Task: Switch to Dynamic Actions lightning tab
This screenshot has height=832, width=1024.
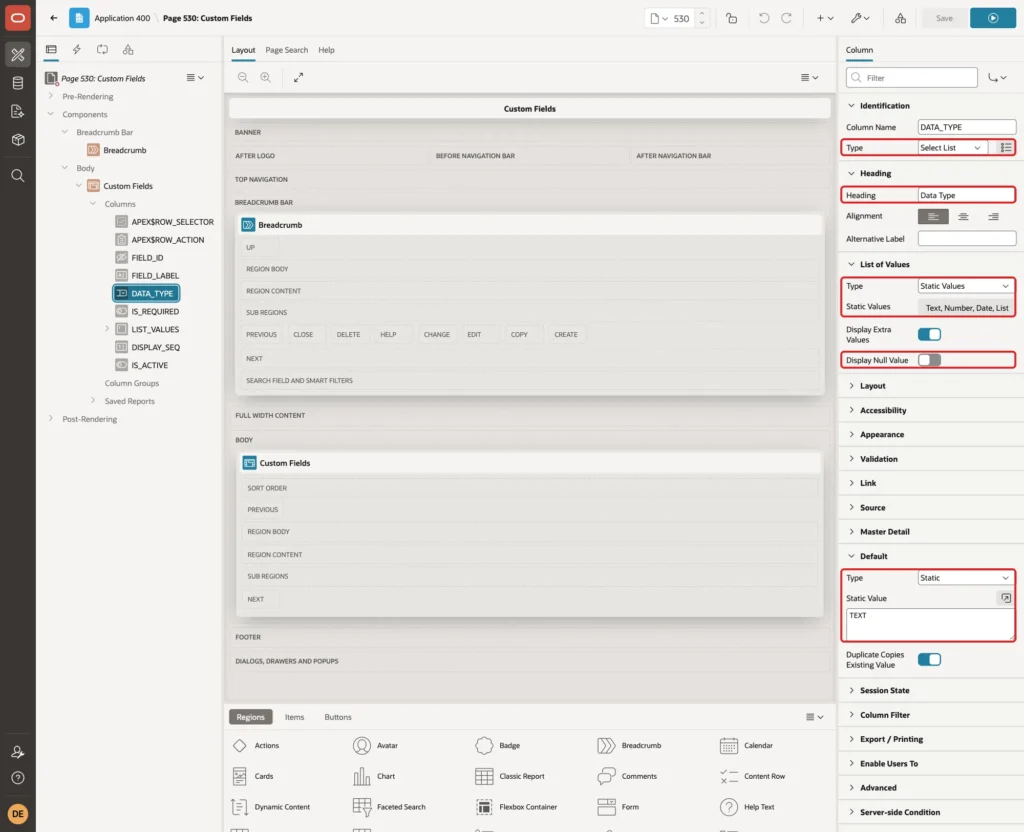Action: [76, 50]
